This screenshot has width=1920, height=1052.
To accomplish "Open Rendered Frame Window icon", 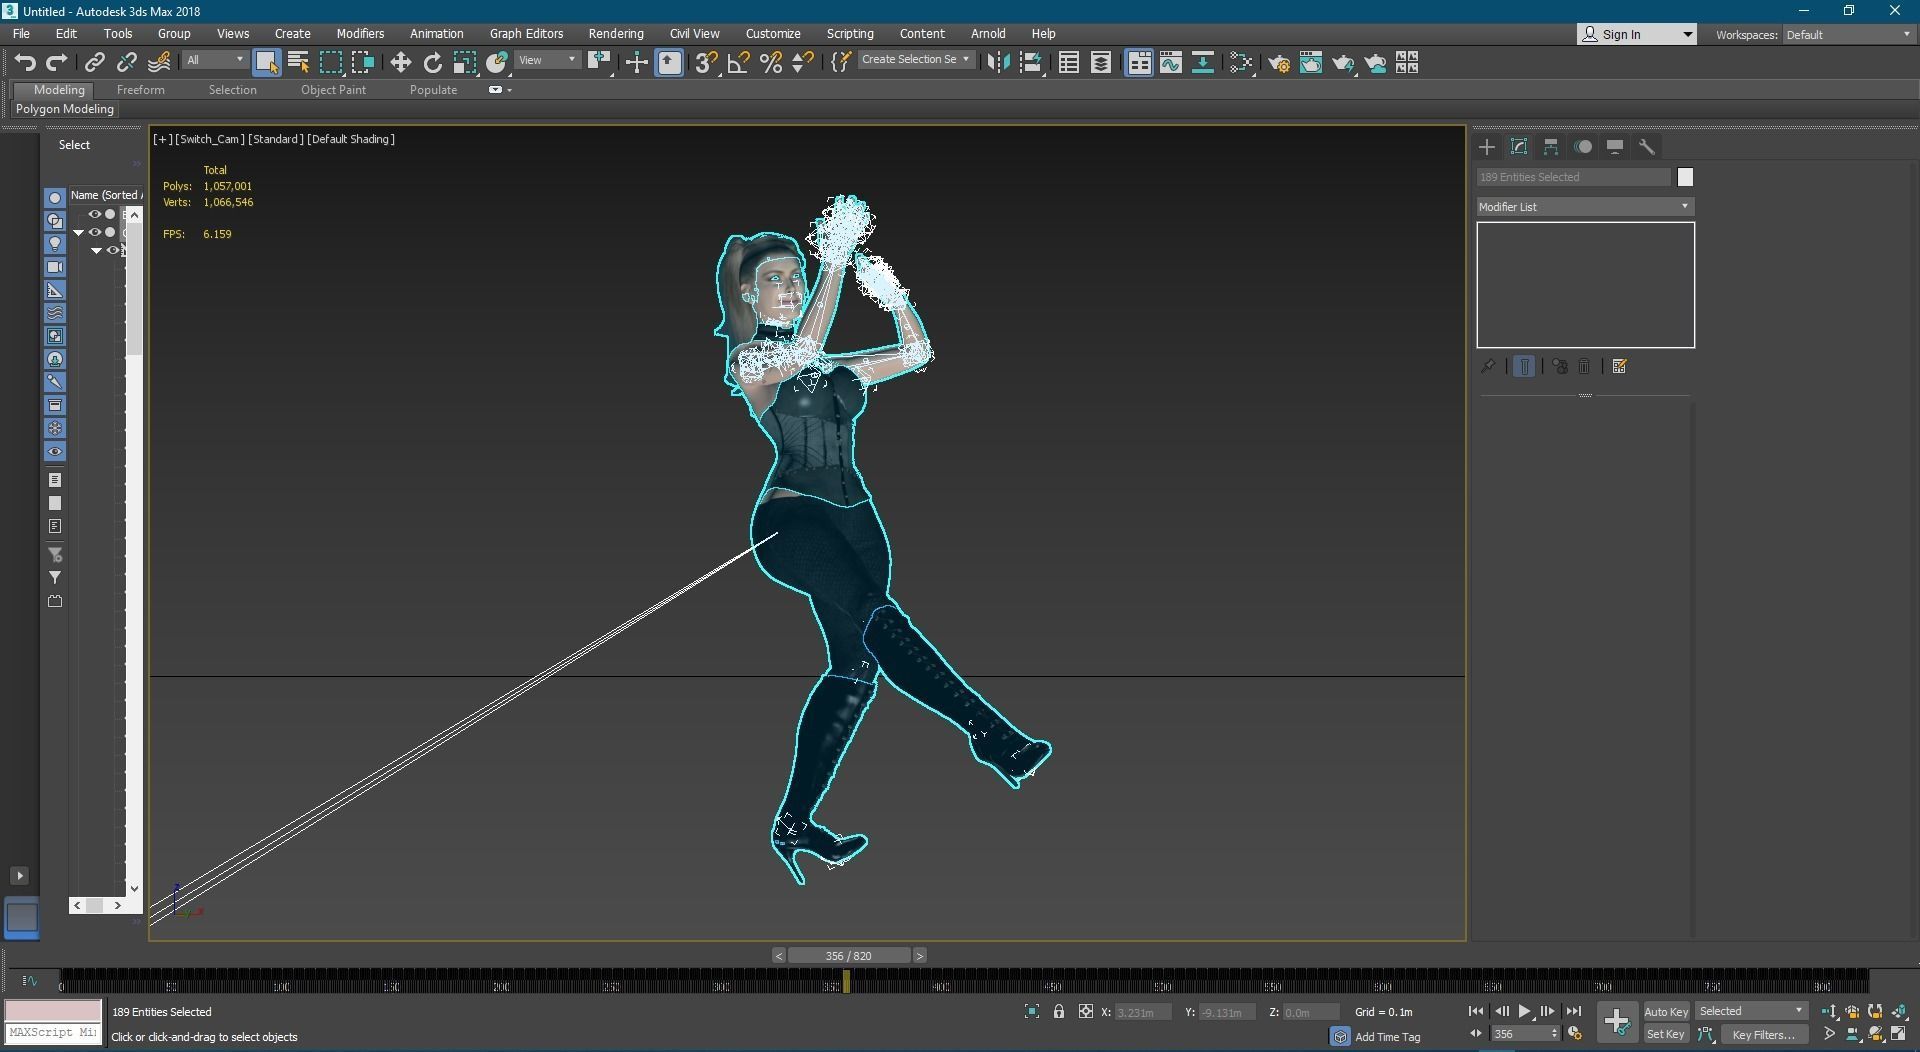I will coord(1310,63).
